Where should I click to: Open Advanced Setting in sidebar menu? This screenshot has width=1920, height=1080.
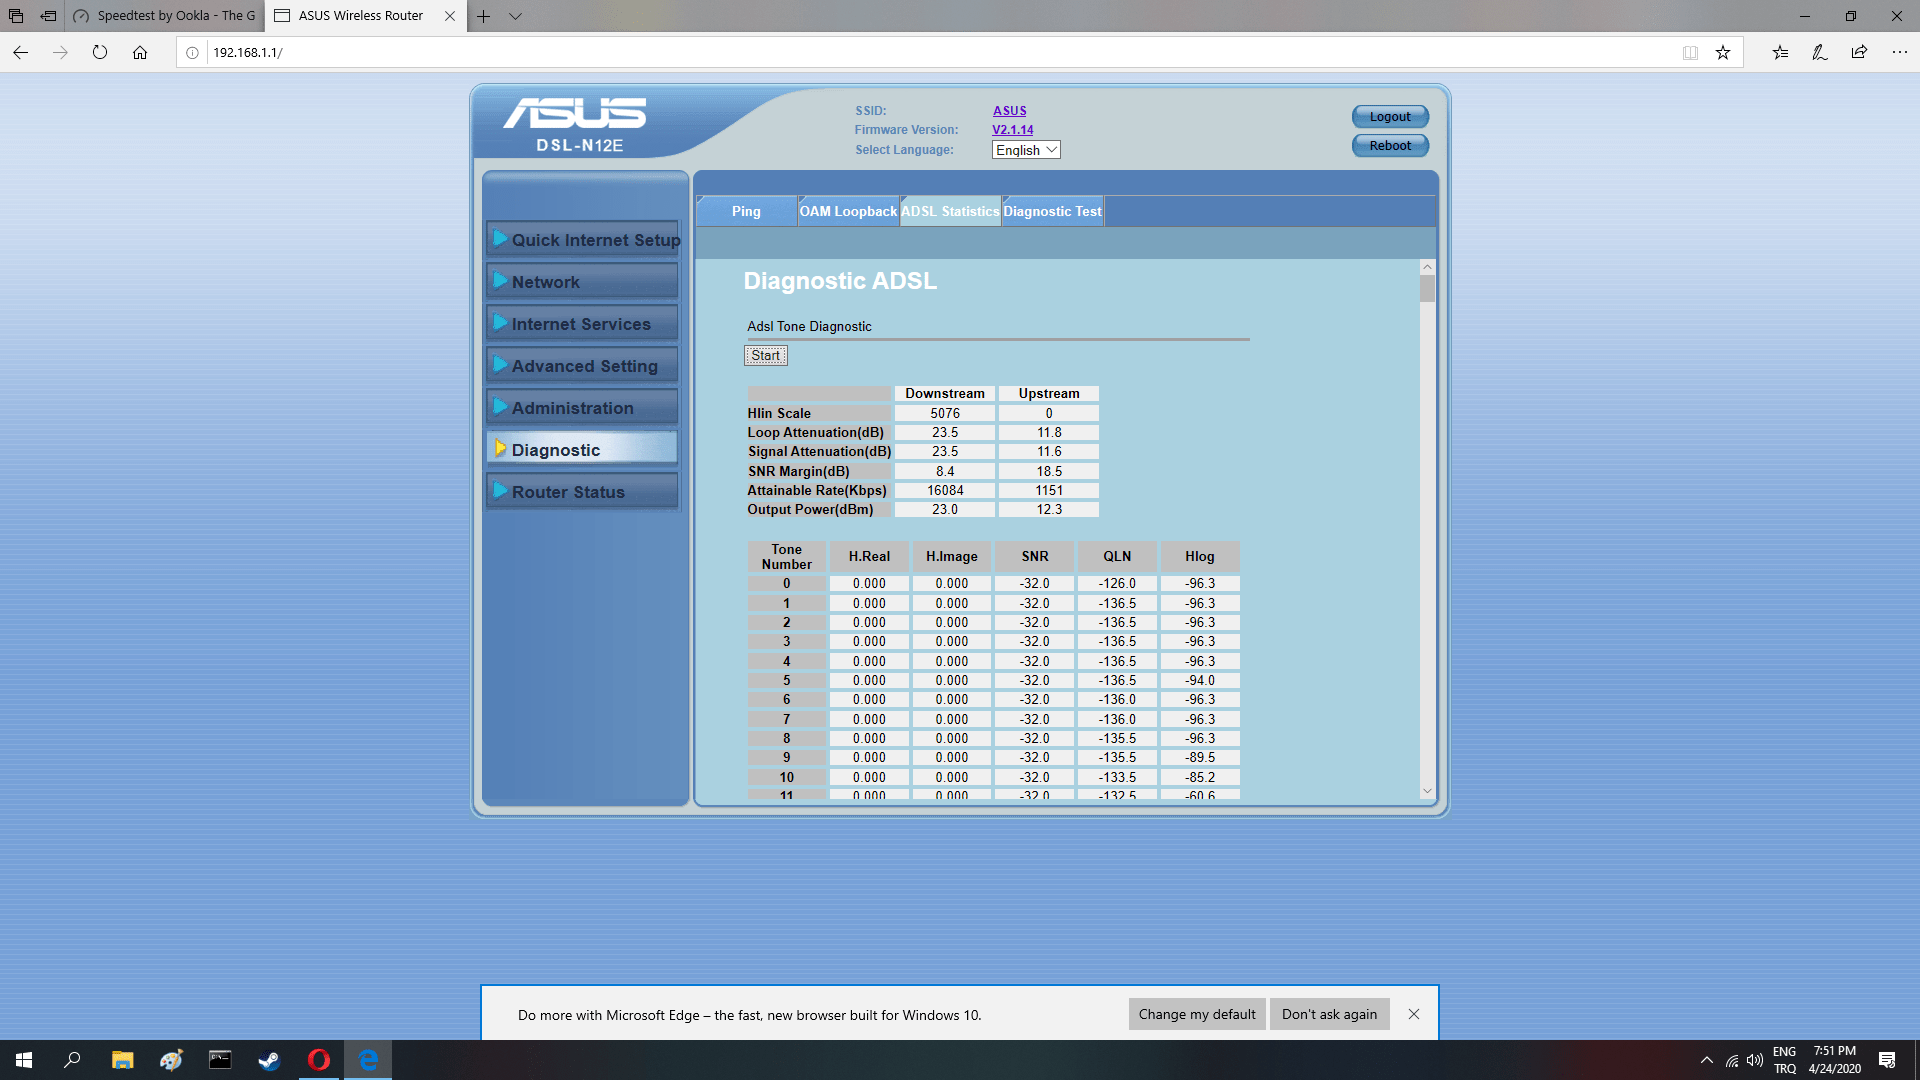coord(584,366)
